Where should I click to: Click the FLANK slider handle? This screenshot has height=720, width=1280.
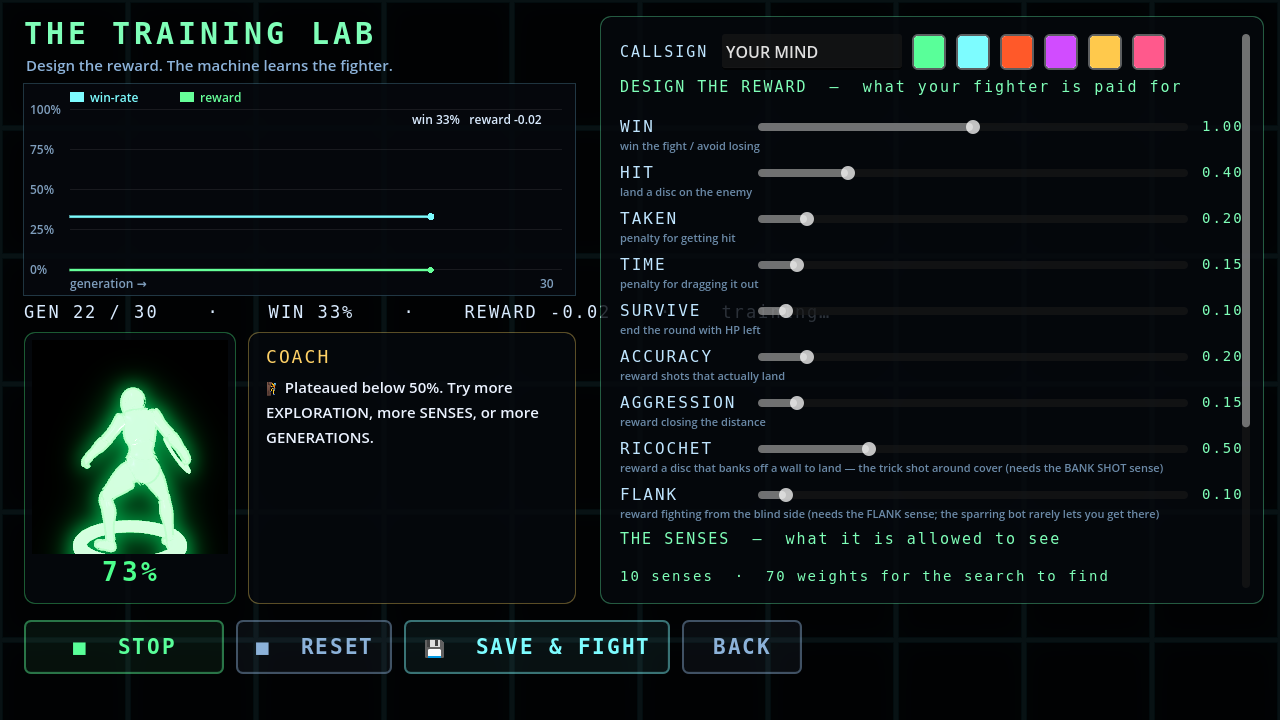(x=786, y=495)
